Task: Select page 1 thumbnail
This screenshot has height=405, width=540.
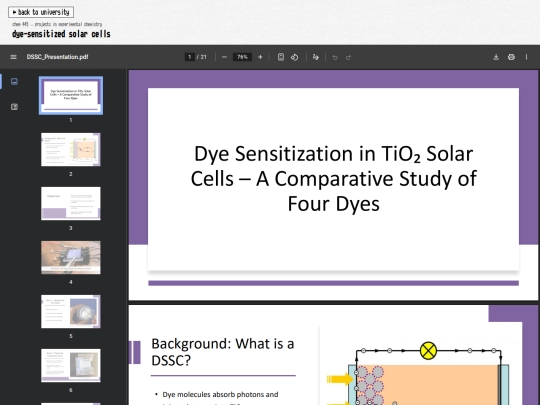Action: coord(71,95)
